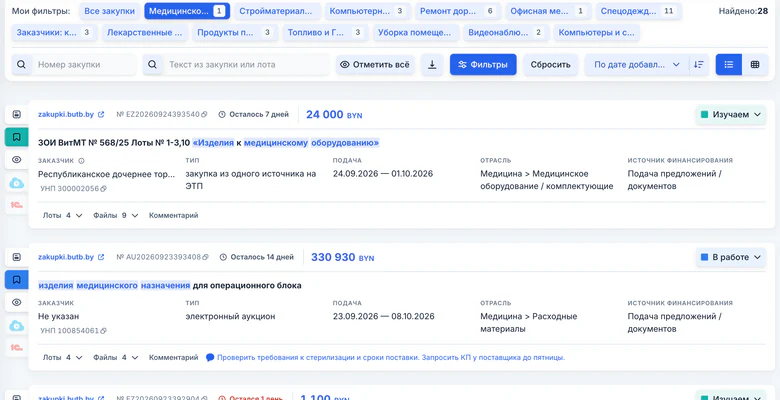Image resolution: width=780 pixels, height=400 pixels.
Task: Click the cloud icon beside the 330 930 BYN card
Action: (x=16, y=326)
